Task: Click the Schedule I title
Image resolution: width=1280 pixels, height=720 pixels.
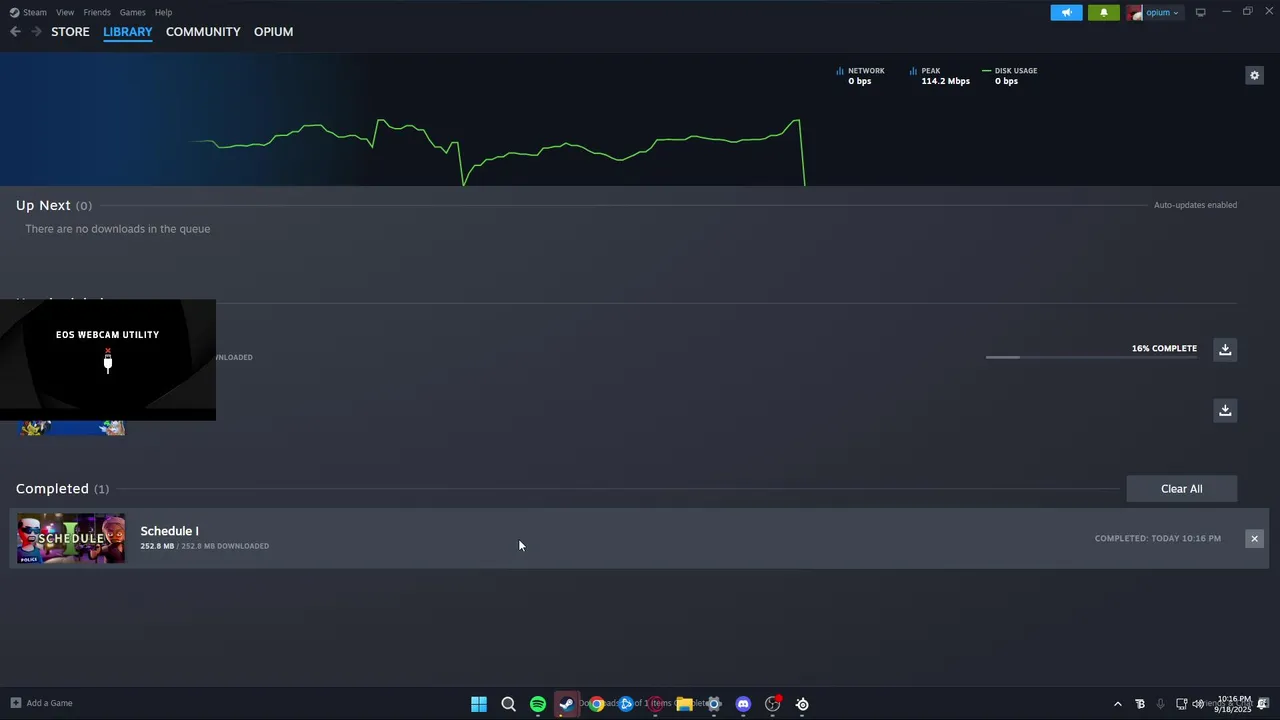Action: (169, 531)
